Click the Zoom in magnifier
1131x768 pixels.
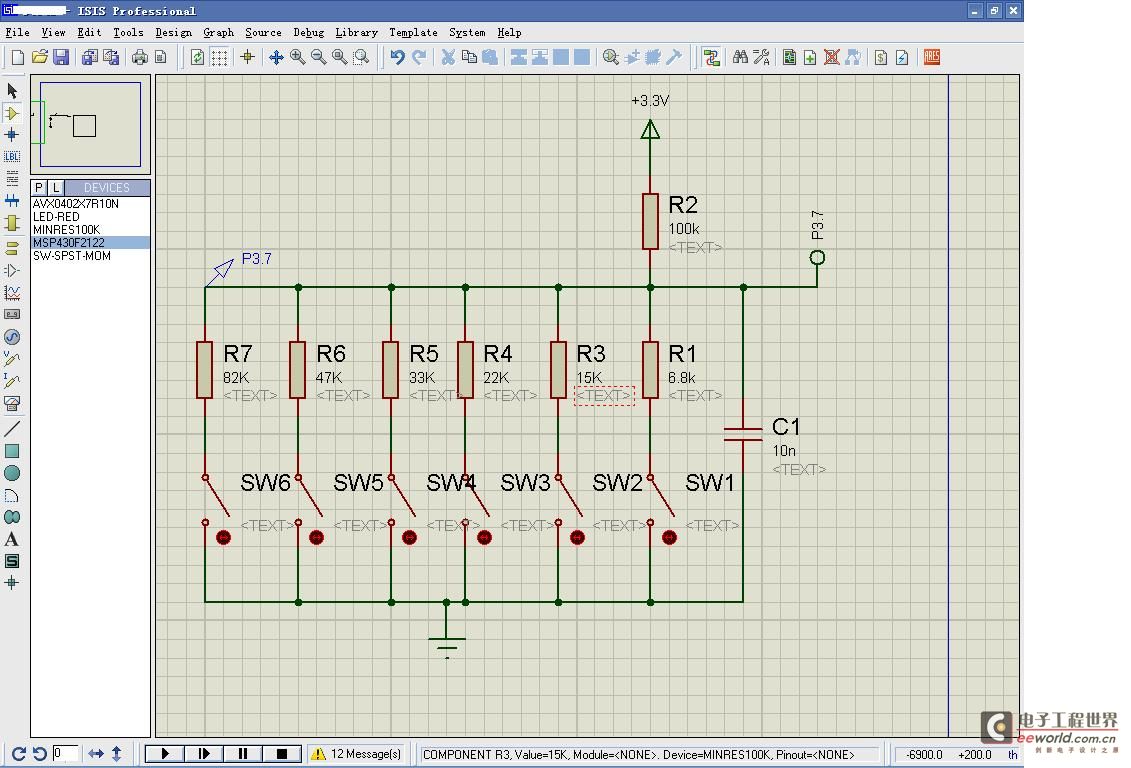click(297, 57)
